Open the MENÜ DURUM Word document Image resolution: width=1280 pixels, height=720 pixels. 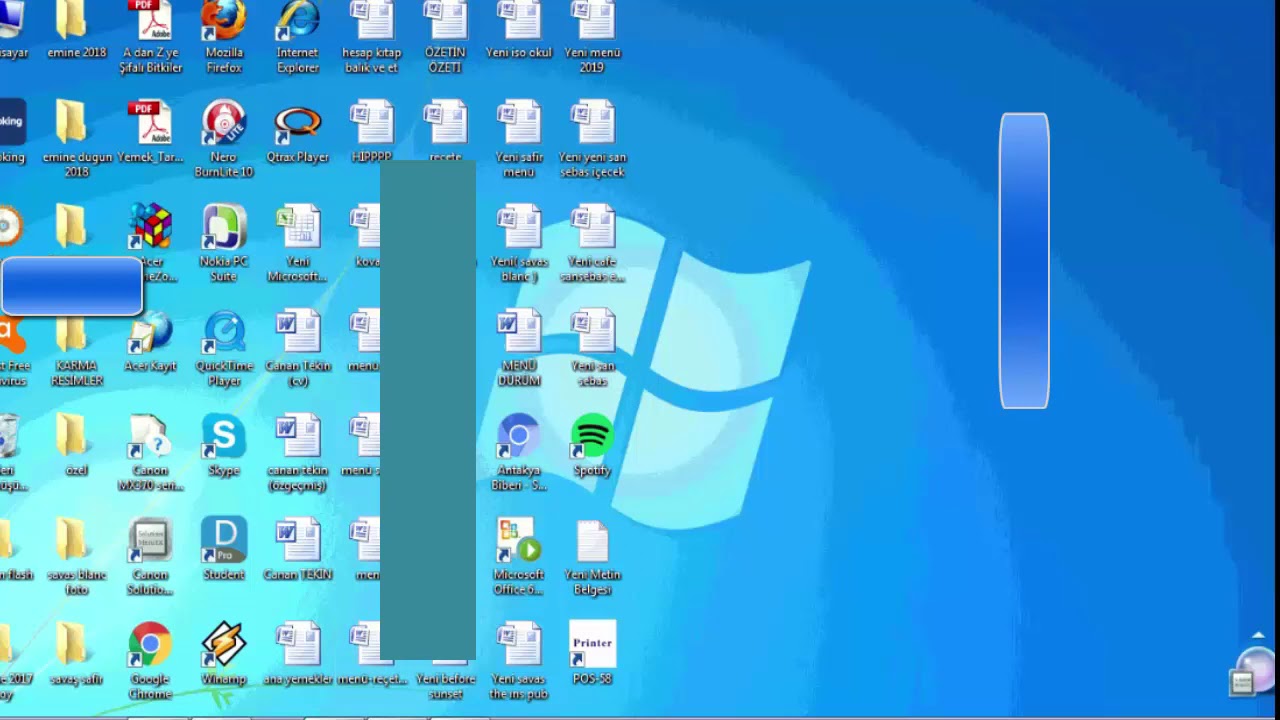[519, 348]
